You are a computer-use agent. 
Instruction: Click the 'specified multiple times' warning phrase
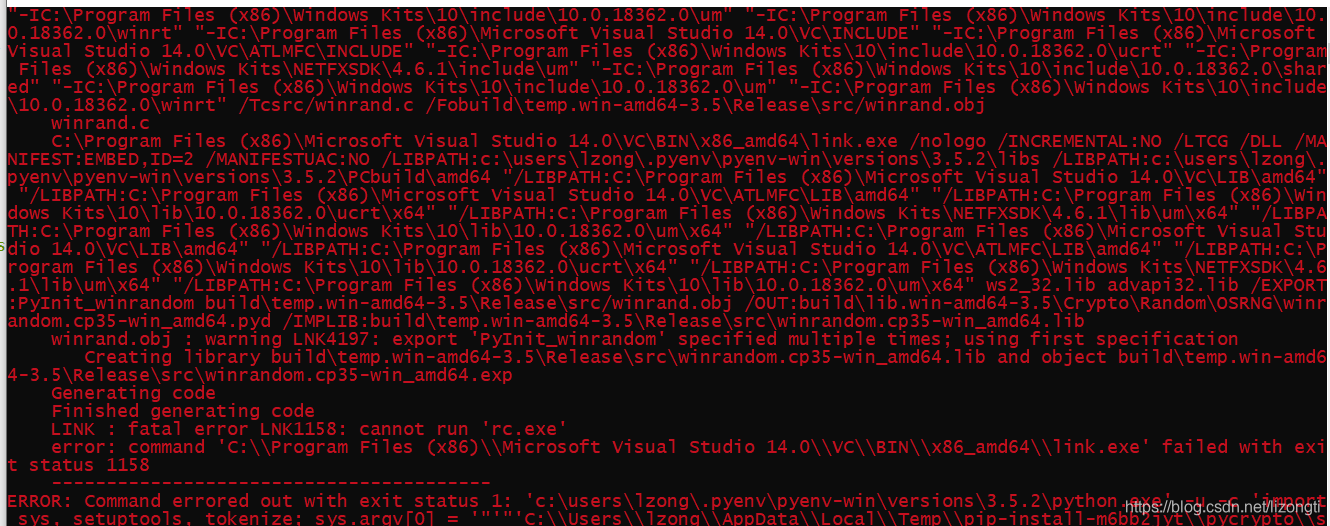(x=811, y=339)
